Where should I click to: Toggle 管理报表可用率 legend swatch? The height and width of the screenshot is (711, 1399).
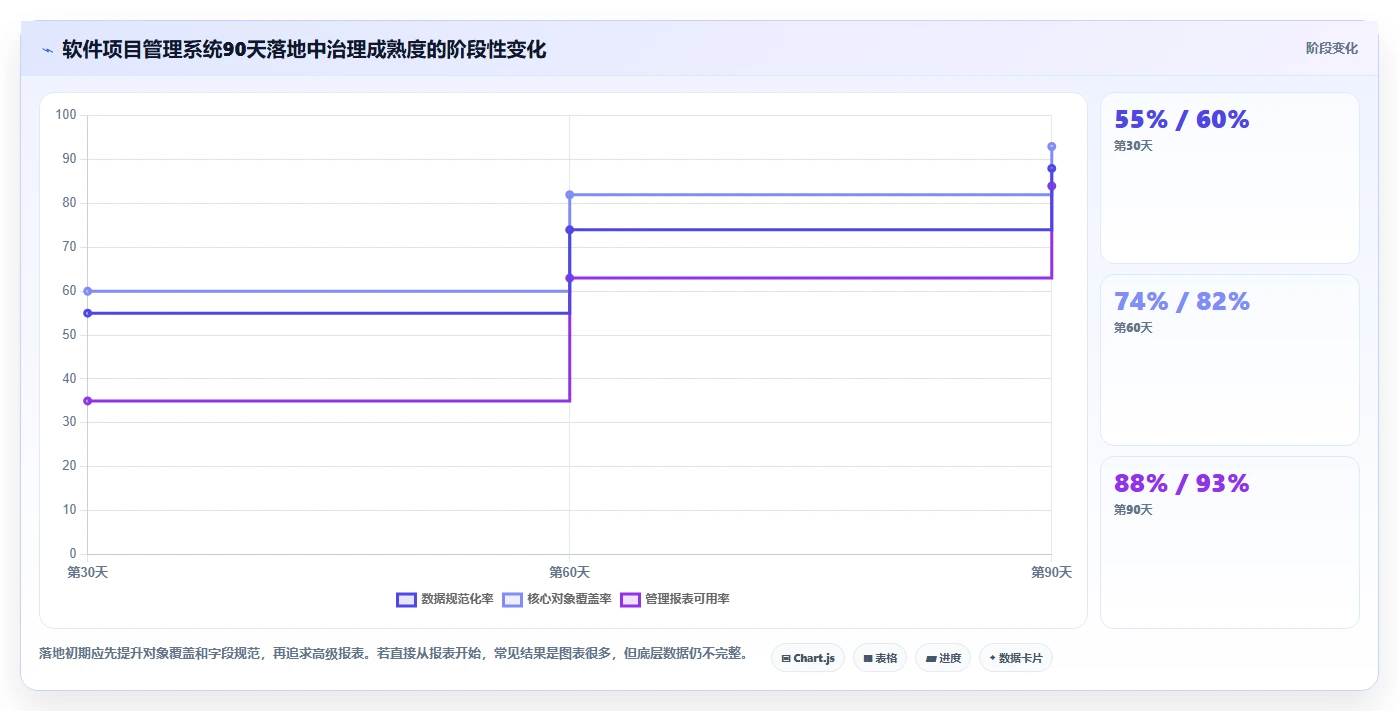click(631, 600)
